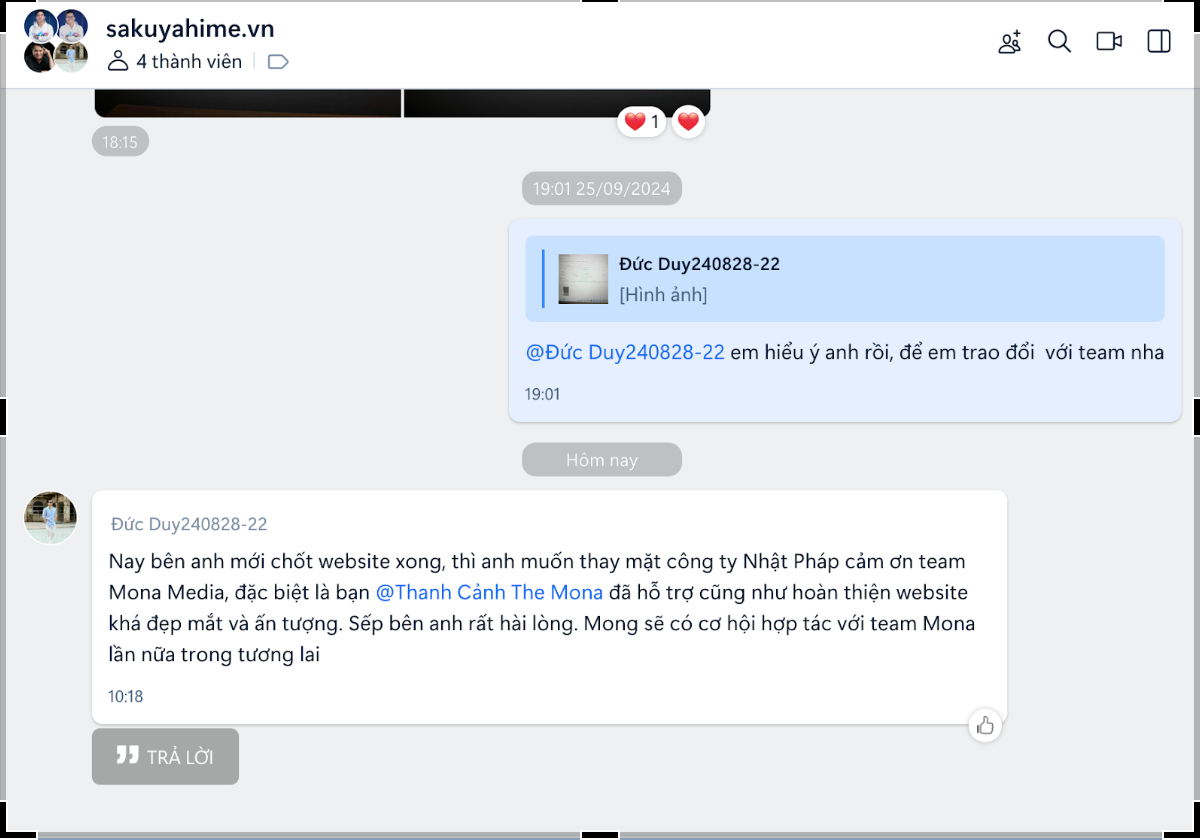Click the Hôm nay date separator
The height and width of the screenshot is (840, 1200).
pyautogui.click(x=602, y=460)
